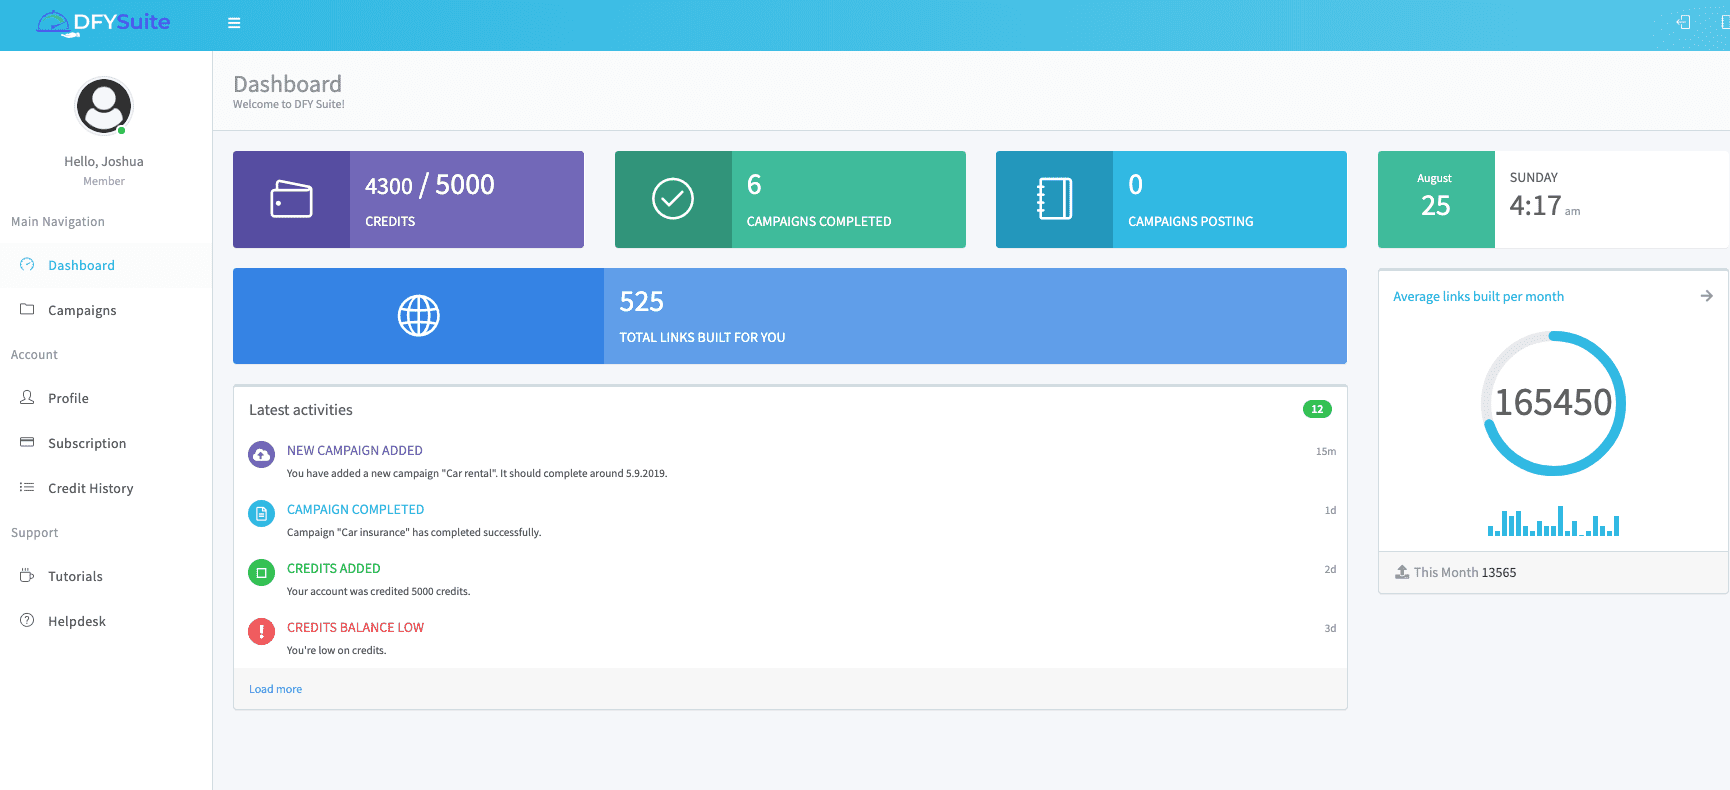The width and height of the screenshot is (1730, 790).
Task: Go to Subscription page
Action: pyautogui.click(x=105, y=443)
